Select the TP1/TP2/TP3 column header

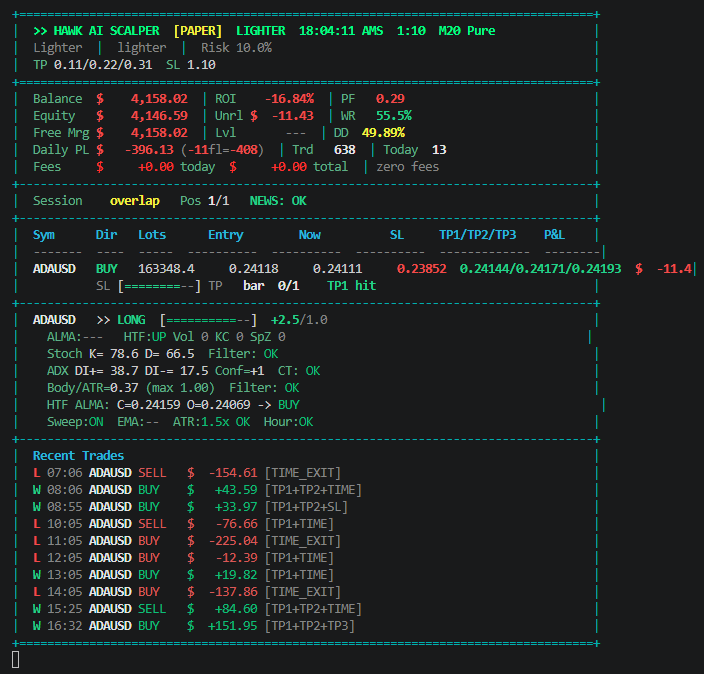(477, 235)
